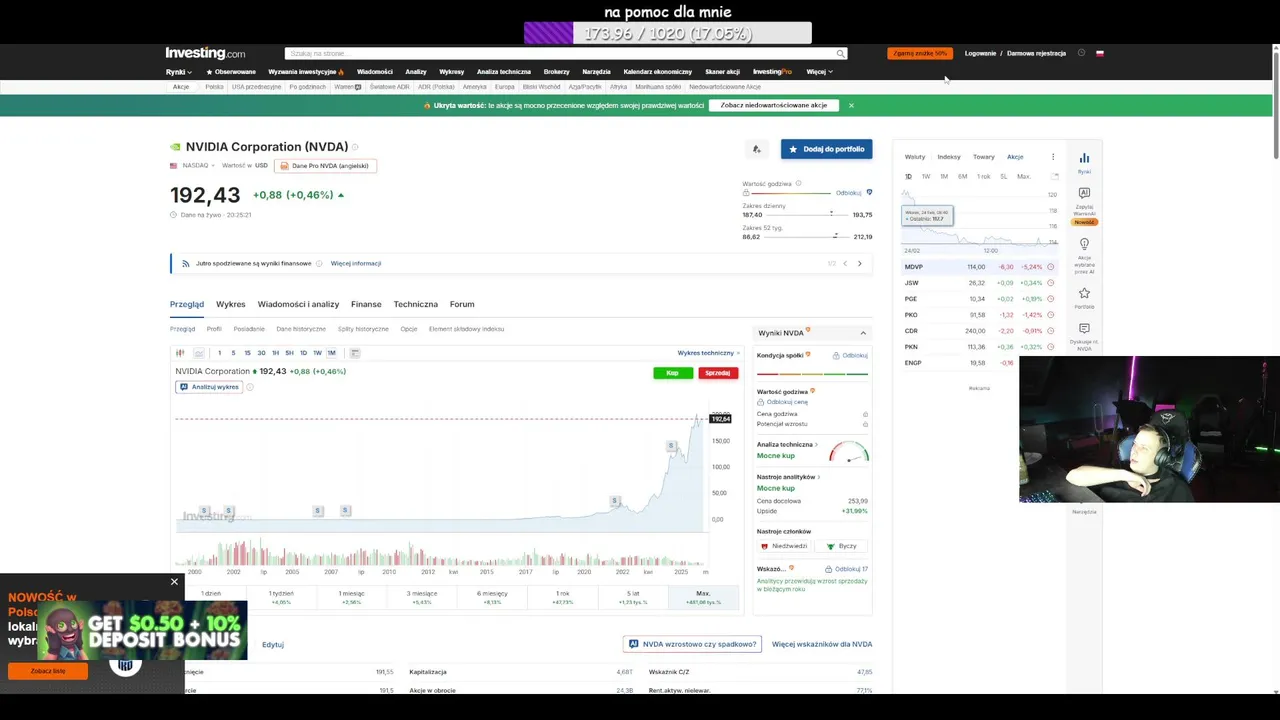
Task: Switch to the Techniczna tab
Action: [416, 304]
